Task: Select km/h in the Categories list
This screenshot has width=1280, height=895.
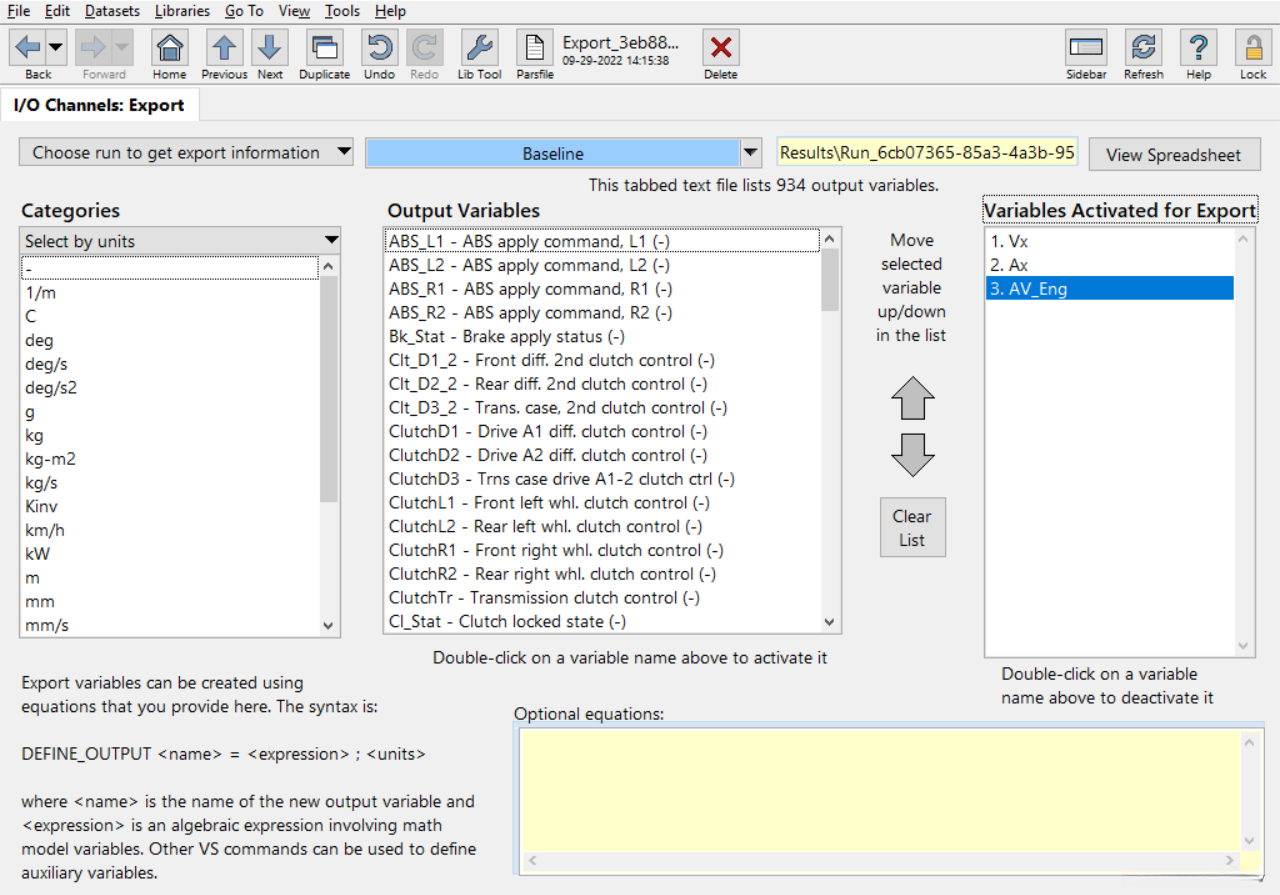Action: (x=45, y=530)
